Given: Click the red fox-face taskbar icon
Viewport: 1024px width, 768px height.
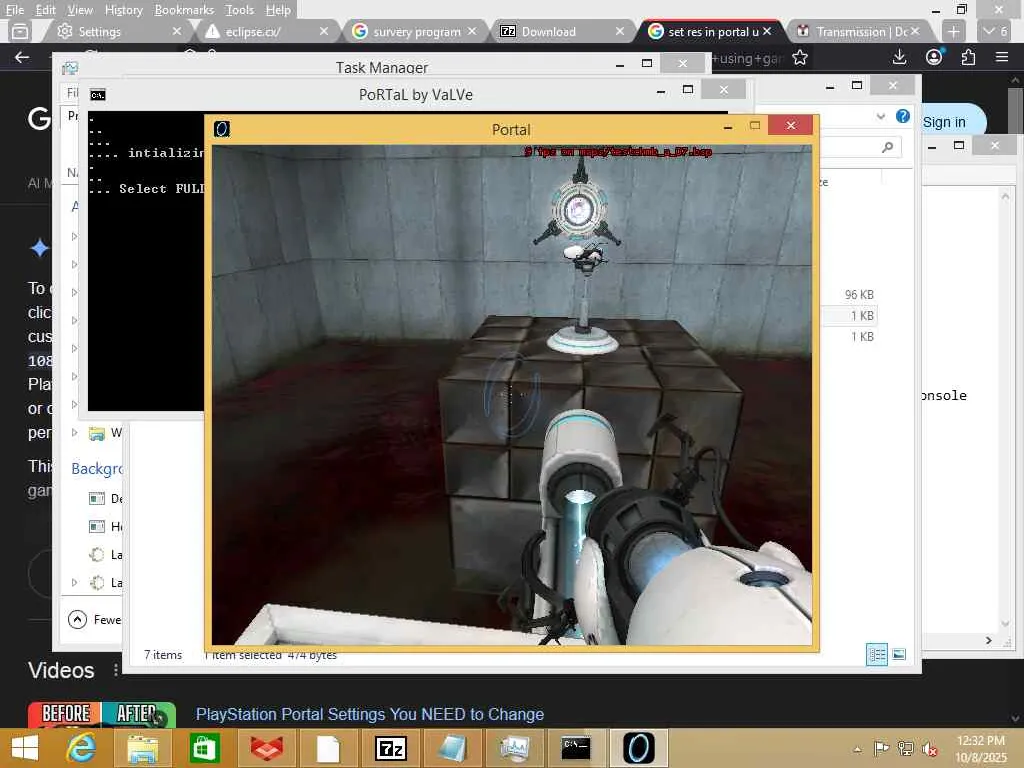Looking at the screenshot, I should (266, 748).
